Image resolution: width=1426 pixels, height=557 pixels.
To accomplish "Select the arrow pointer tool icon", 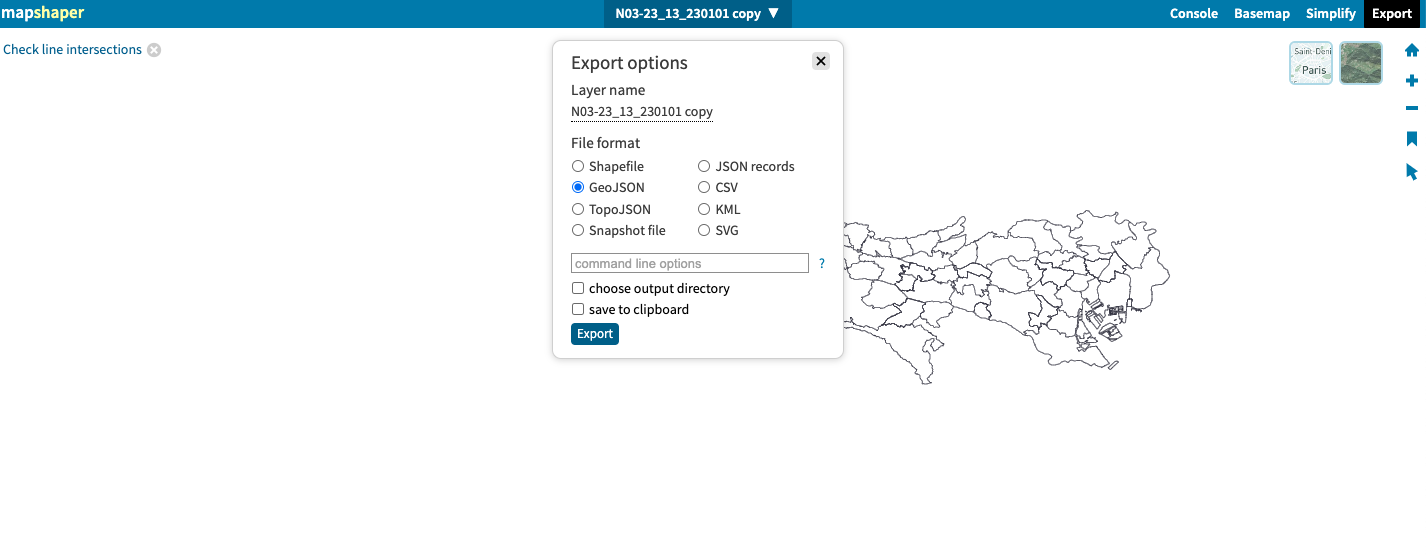I will click(1412, 172).
